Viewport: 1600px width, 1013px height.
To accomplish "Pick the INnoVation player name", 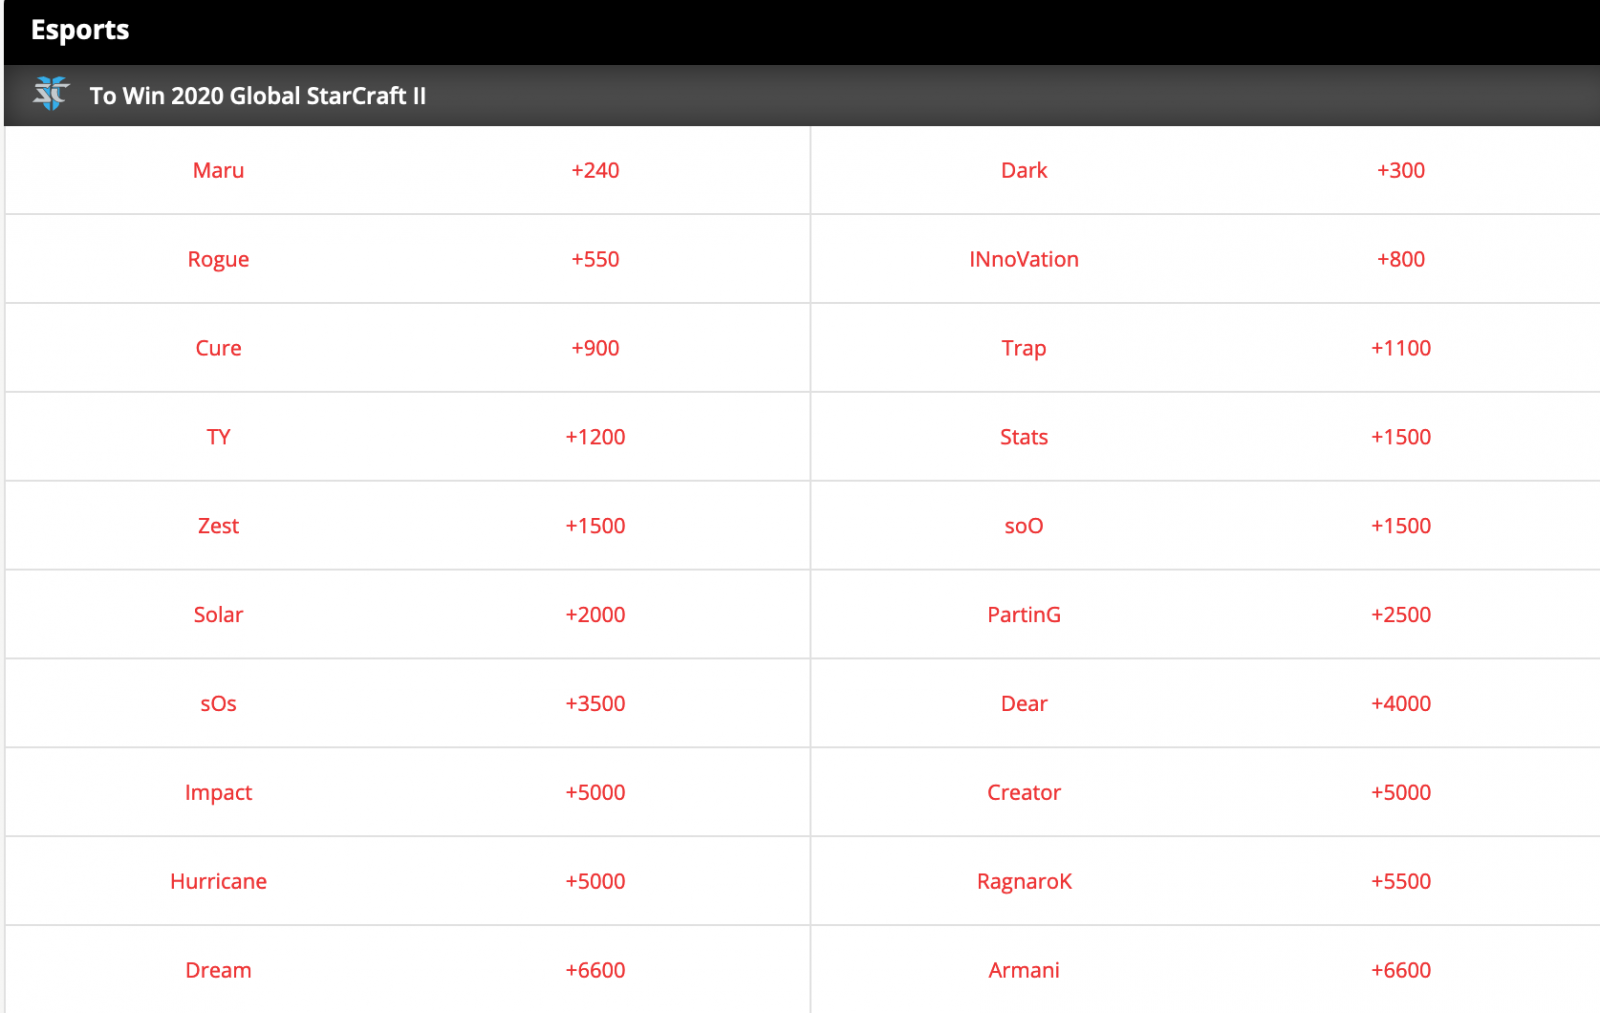I will (1024, 259).
